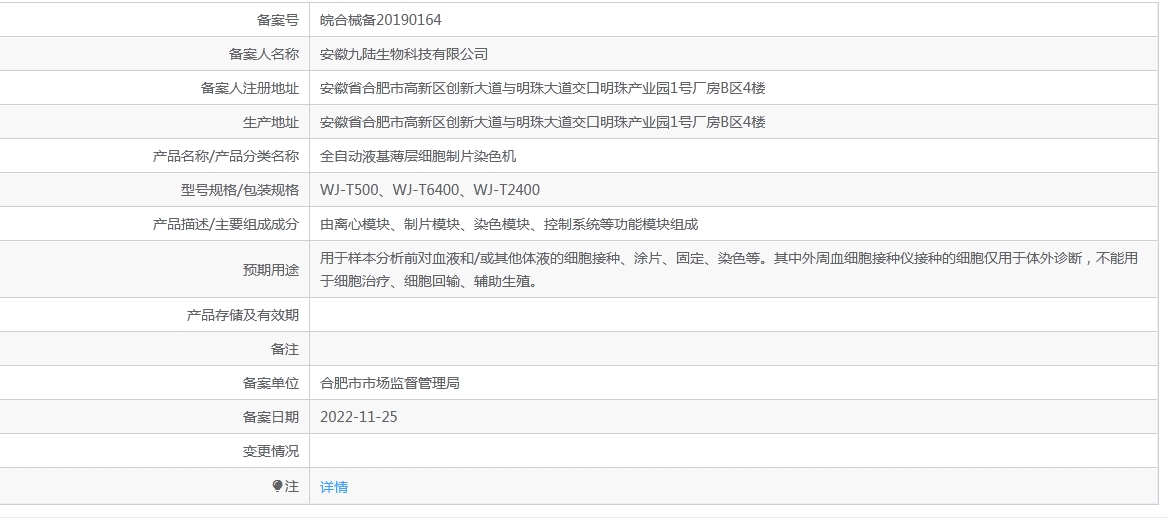1168x526 pixels.
Task: Click the 产品描述/主要组成成分 label
Action: coord(226,224)
